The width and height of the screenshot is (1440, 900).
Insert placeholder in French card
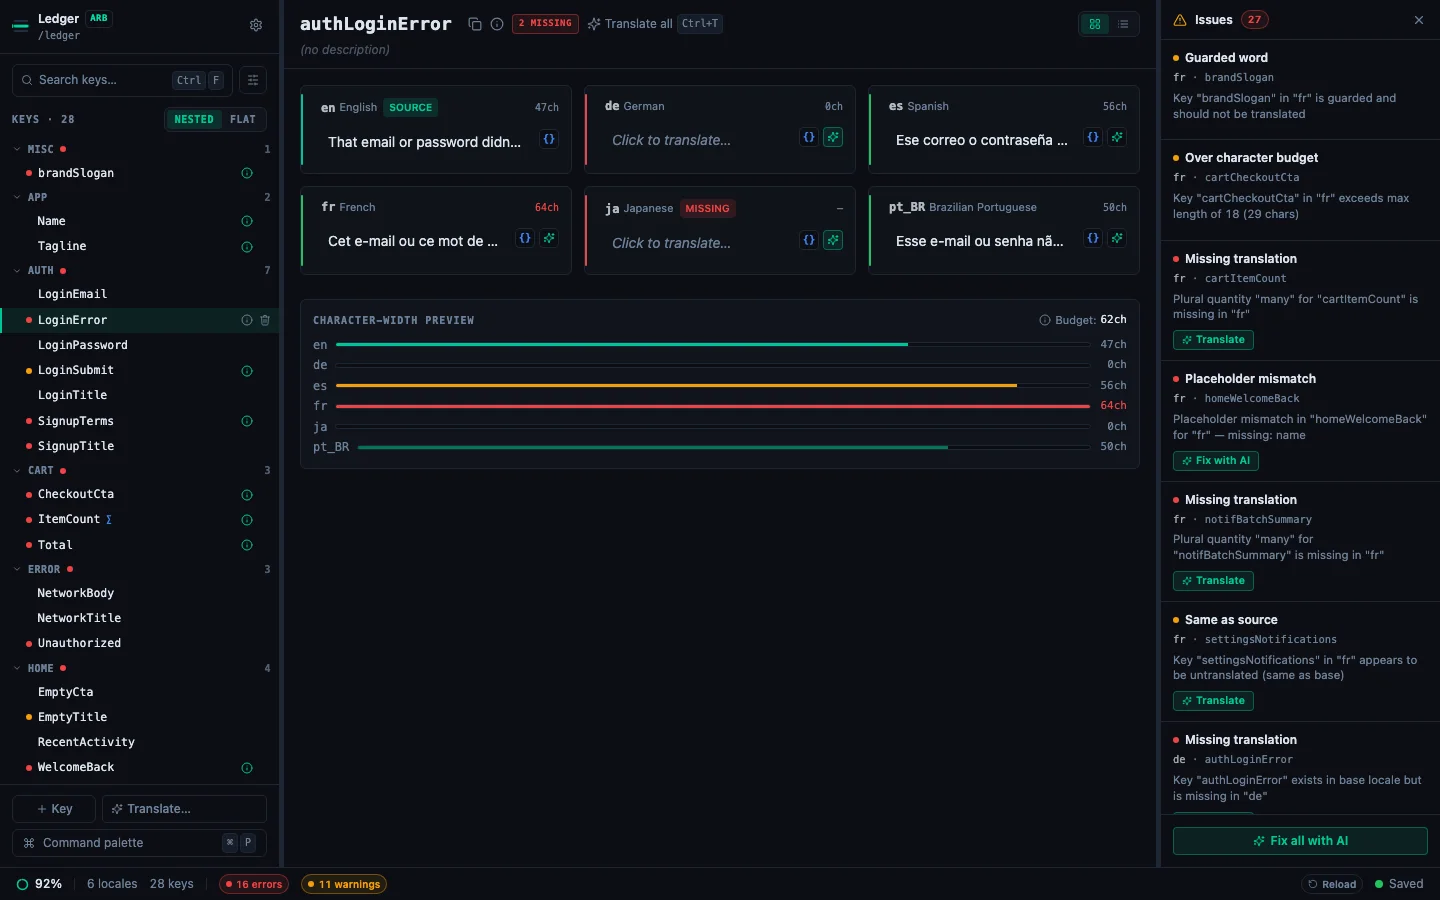[x=525, y=238]
